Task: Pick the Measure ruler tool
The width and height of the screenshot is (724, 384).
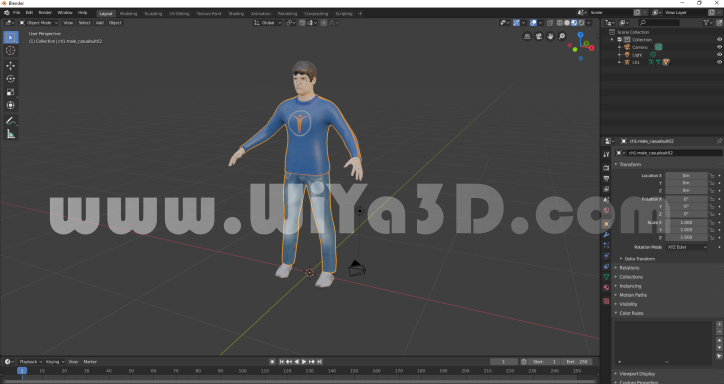Action: pyautogui.click(x=11, y=134)
